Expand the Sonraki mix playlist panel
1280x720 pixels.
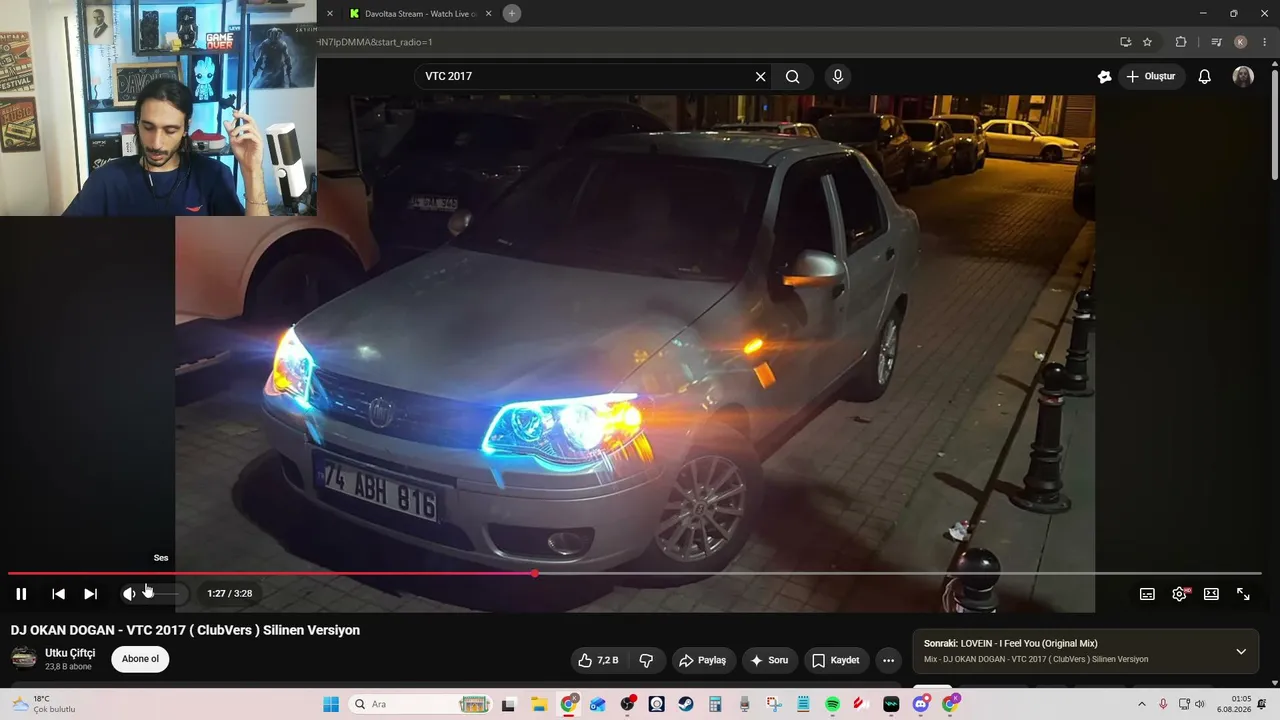point(1241,652)
